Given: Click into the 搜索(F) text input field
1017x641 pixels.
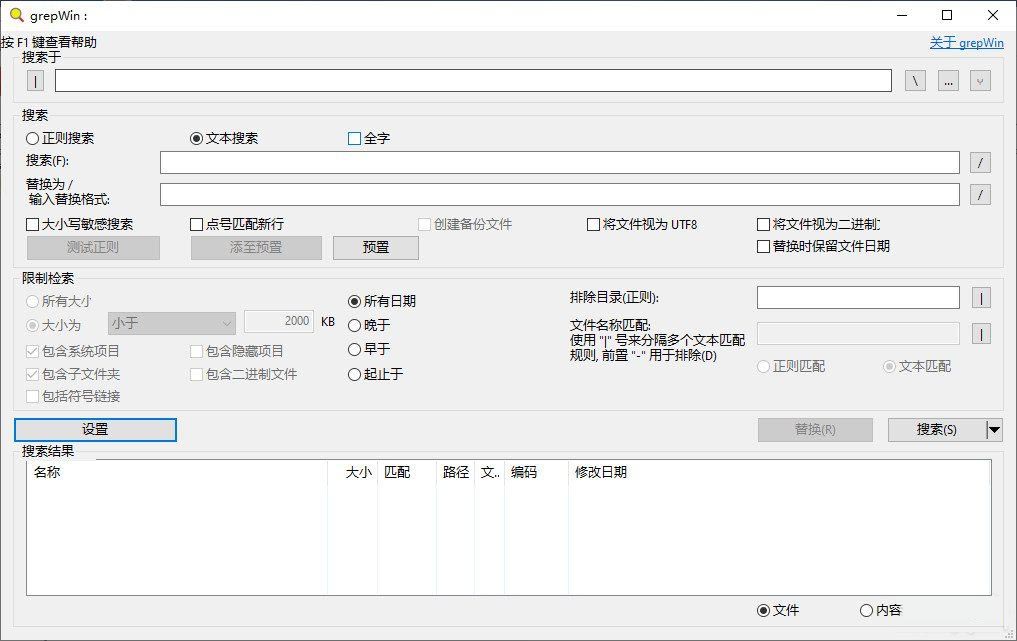Looking at the screenshot, I should [x=559, y=163].
